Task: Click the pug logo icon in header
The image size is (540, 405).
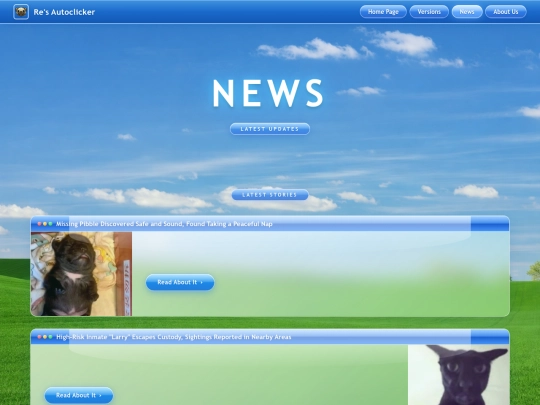Action: point(21,12)
